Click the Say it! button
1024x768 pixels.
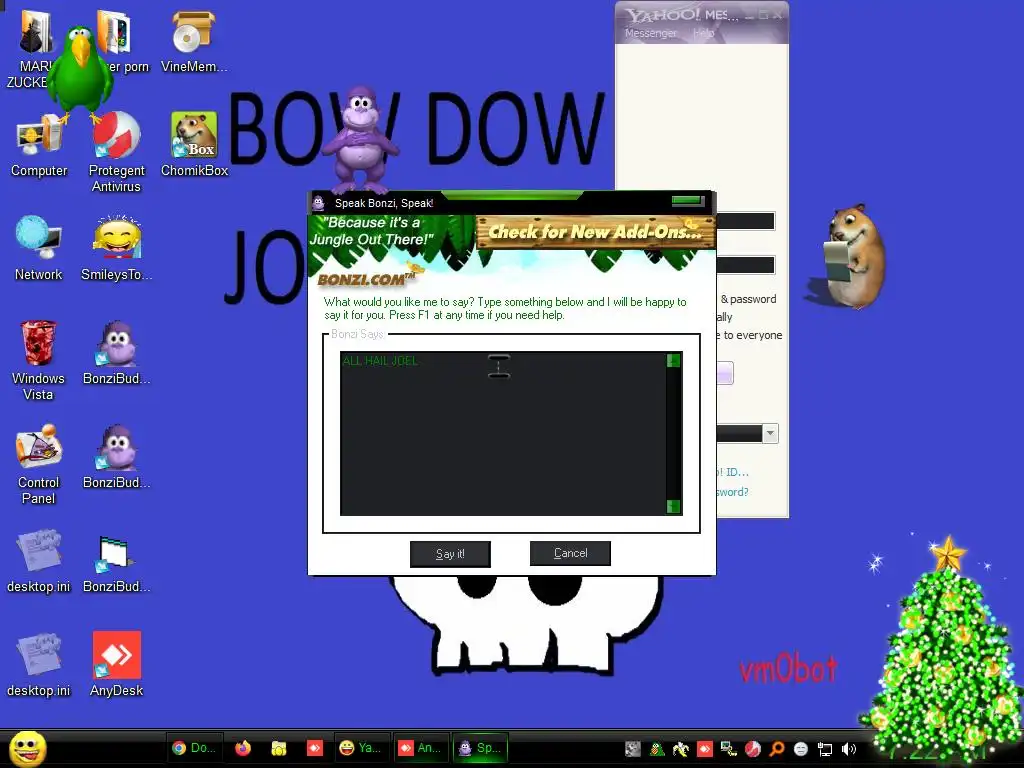pos(450,554)
